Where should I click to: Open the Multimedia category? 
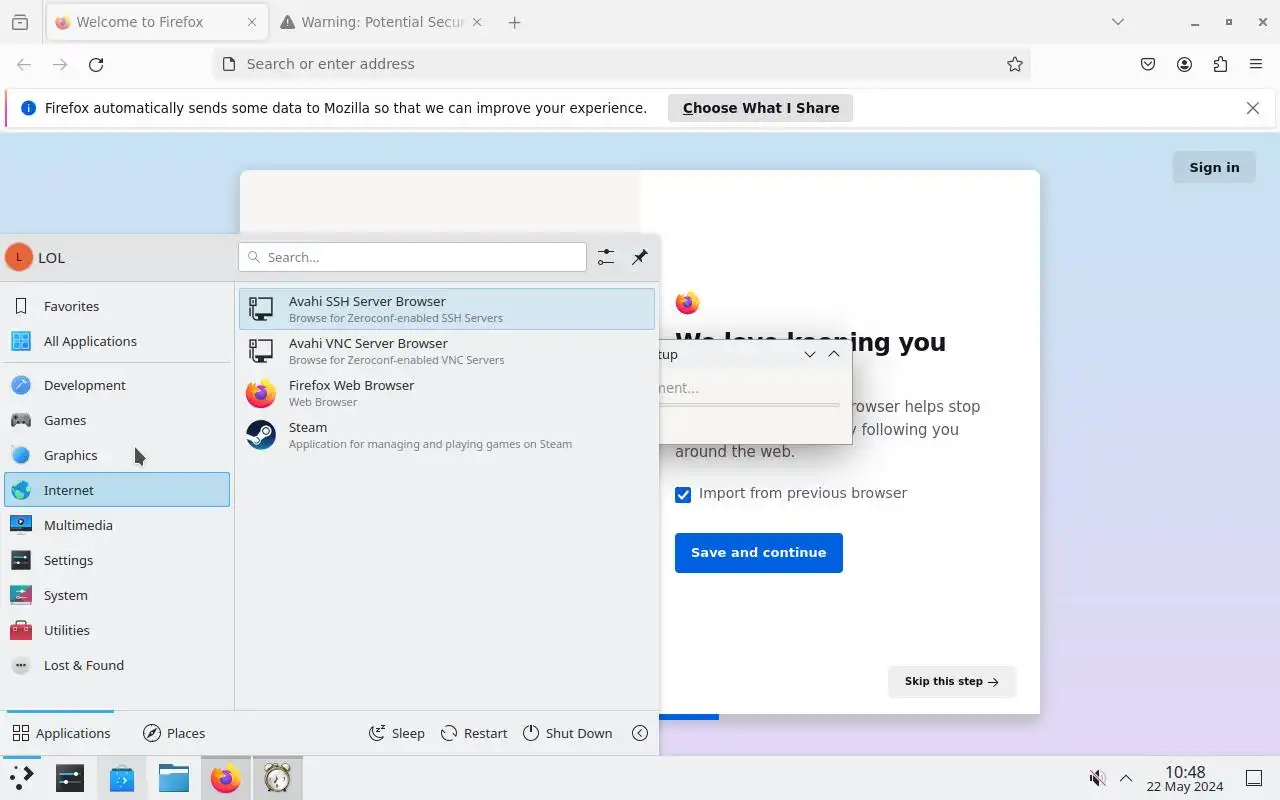click(117, 525)
